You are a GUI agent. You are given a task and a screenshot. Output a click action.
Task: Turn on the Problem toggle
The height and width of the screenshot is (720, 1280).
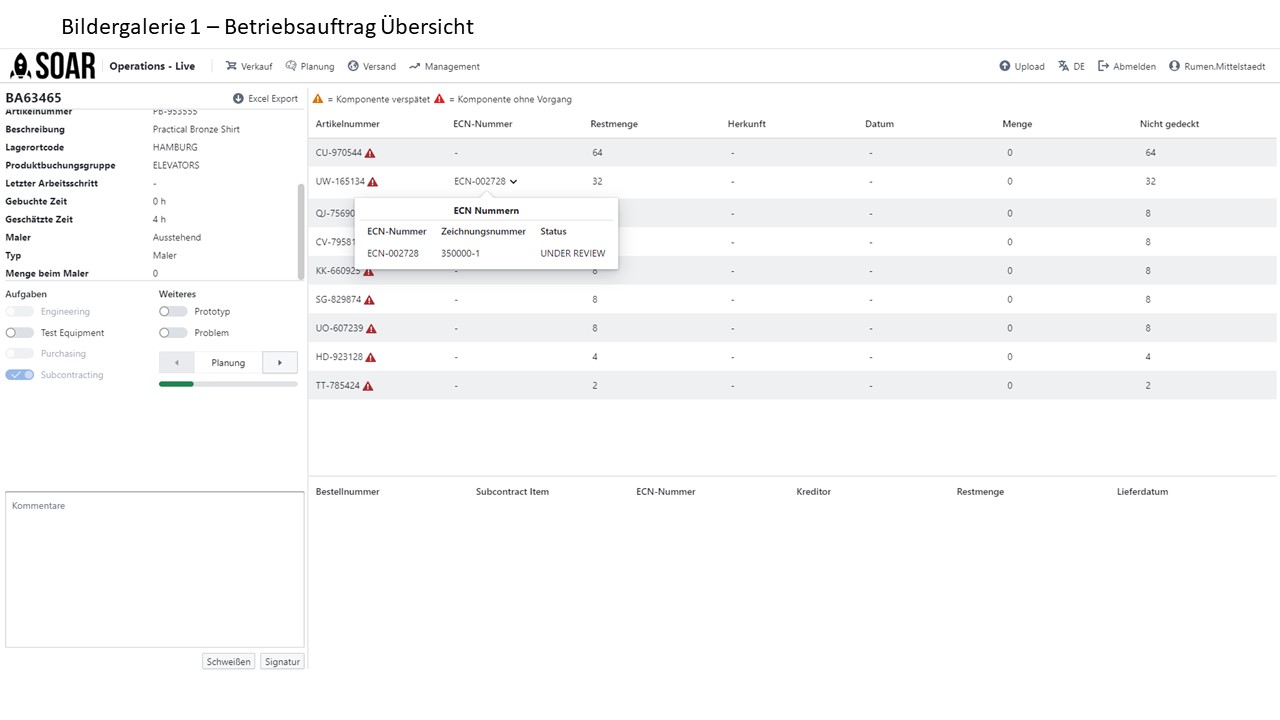[x=173, y=333]
